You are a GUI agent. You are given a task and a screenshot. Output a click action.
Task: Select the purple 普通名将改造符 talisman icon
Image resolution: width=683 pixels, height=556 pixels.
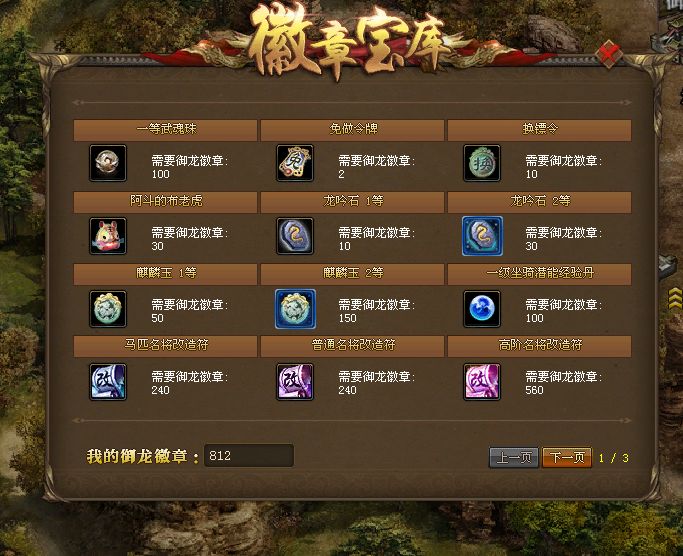[295, 382]
